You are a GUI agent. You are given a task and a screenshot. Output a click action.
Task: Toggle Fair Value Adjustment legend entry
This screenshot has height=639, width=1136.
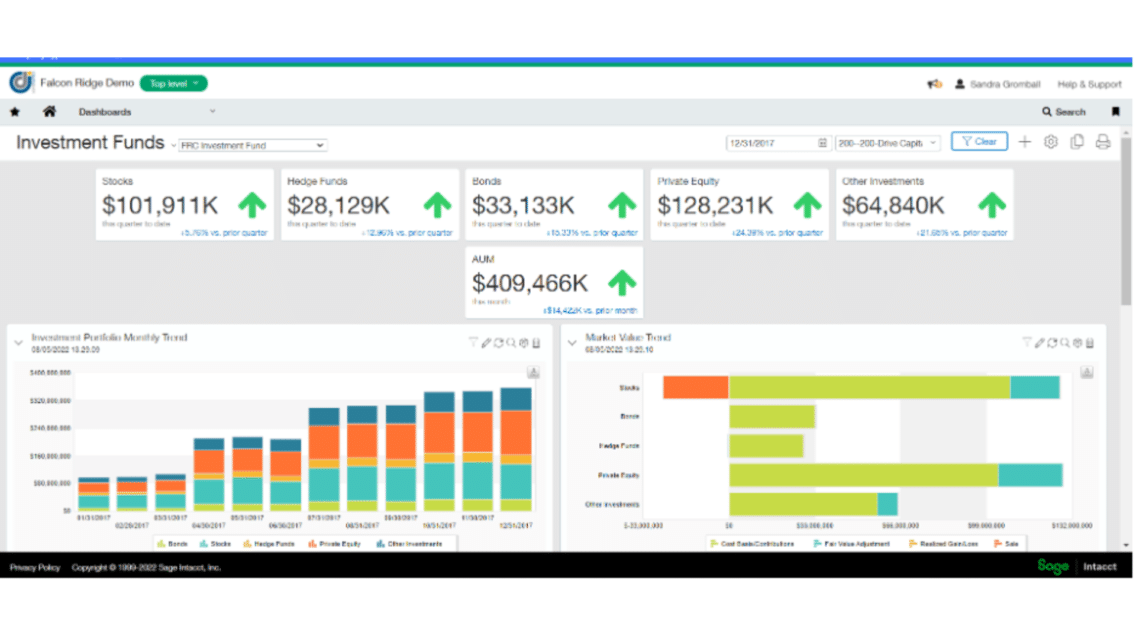851,543
